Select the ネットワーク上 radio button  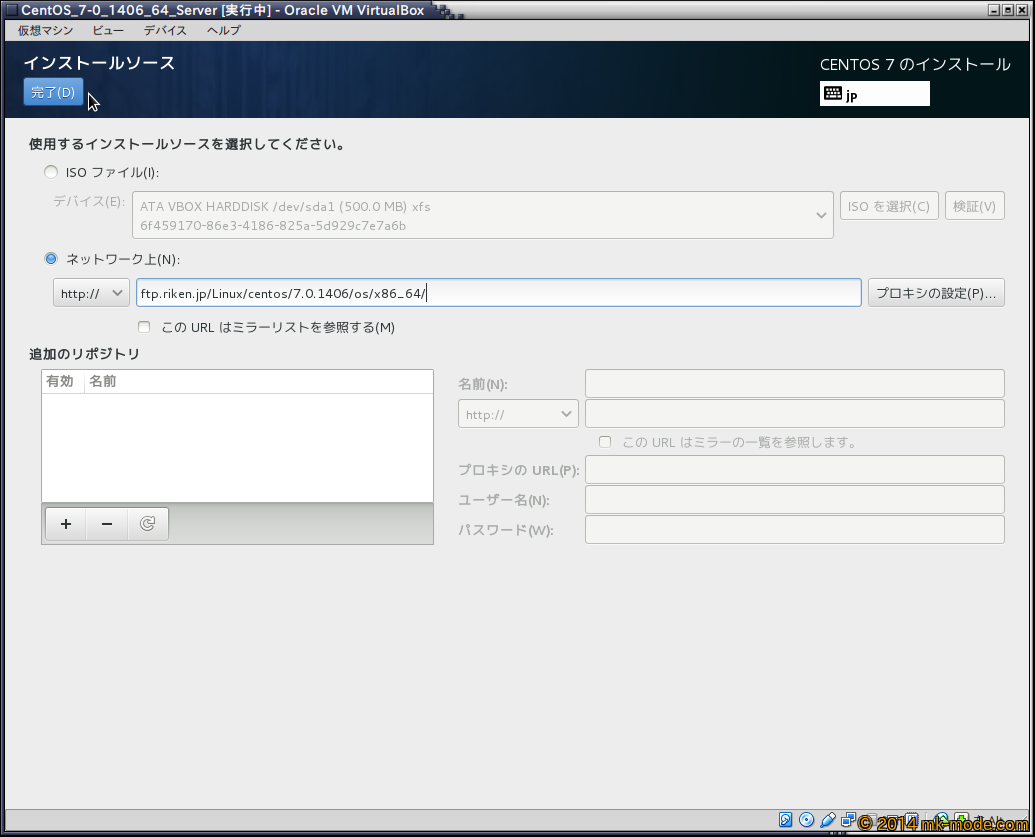click(51, 259)
